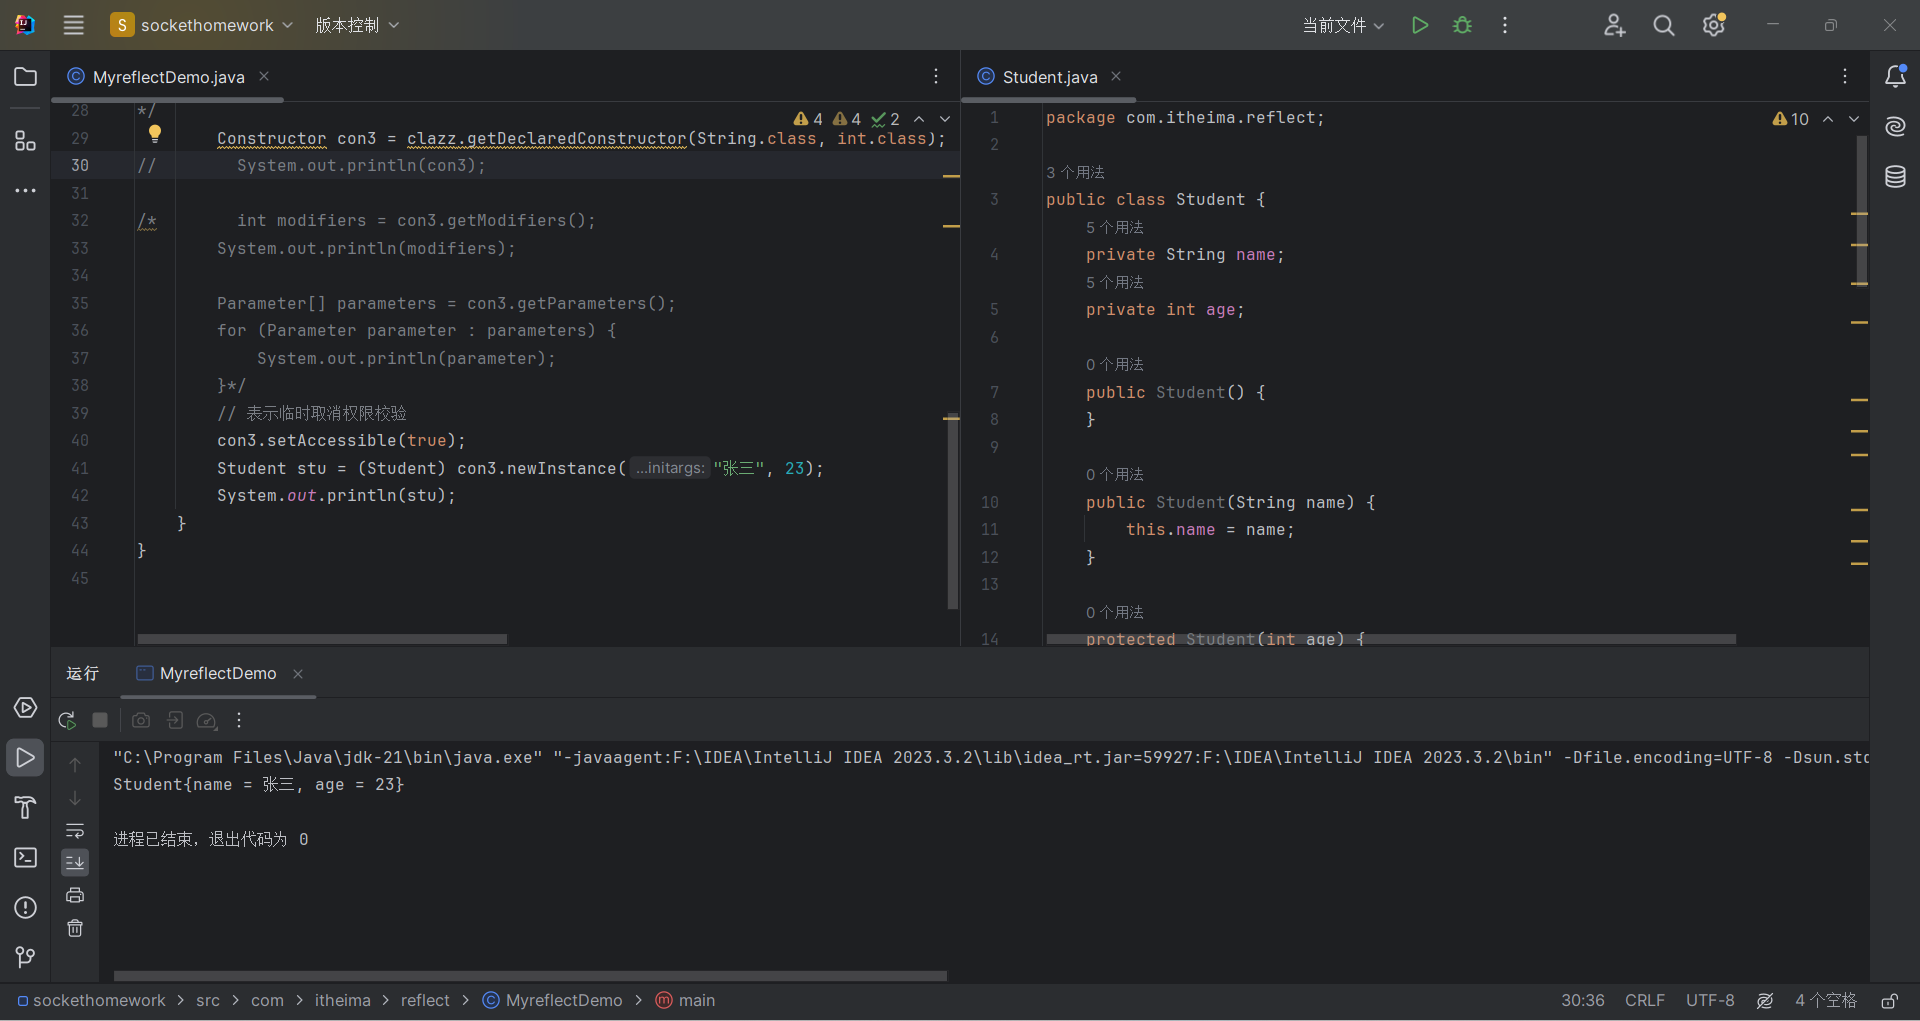Open the Problems tool window
The width and height of the screenshot is (1920, 1021).
point(26,908)
